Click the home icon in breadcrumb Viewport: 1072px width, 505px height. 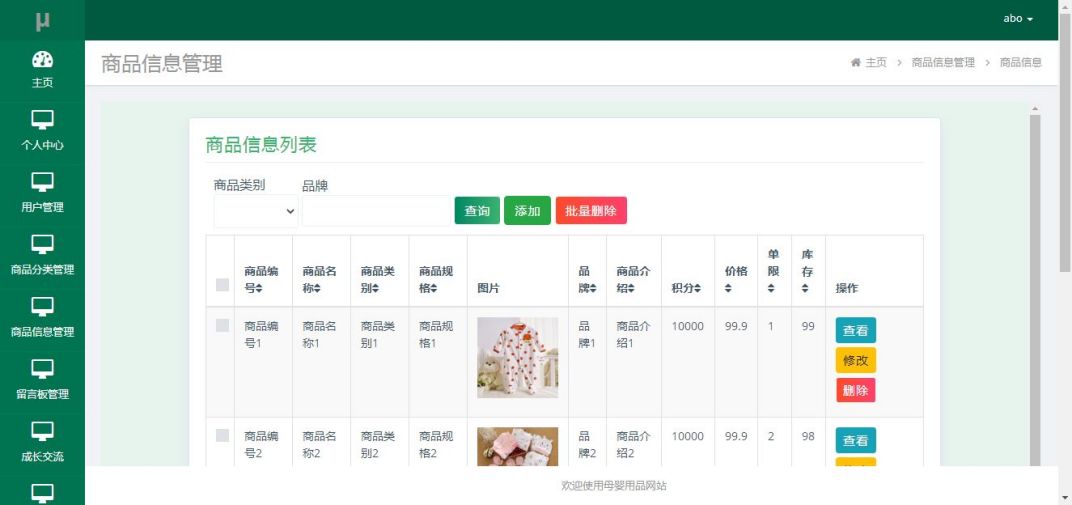855,62
